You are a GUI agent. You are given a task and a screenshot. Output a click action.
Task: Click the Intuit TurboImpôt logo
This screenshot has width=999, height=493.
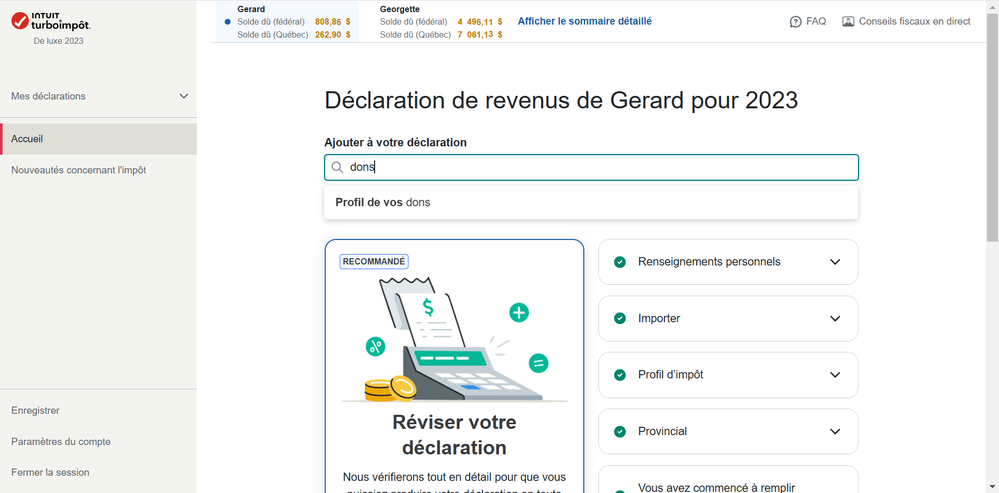coord(51,21)
